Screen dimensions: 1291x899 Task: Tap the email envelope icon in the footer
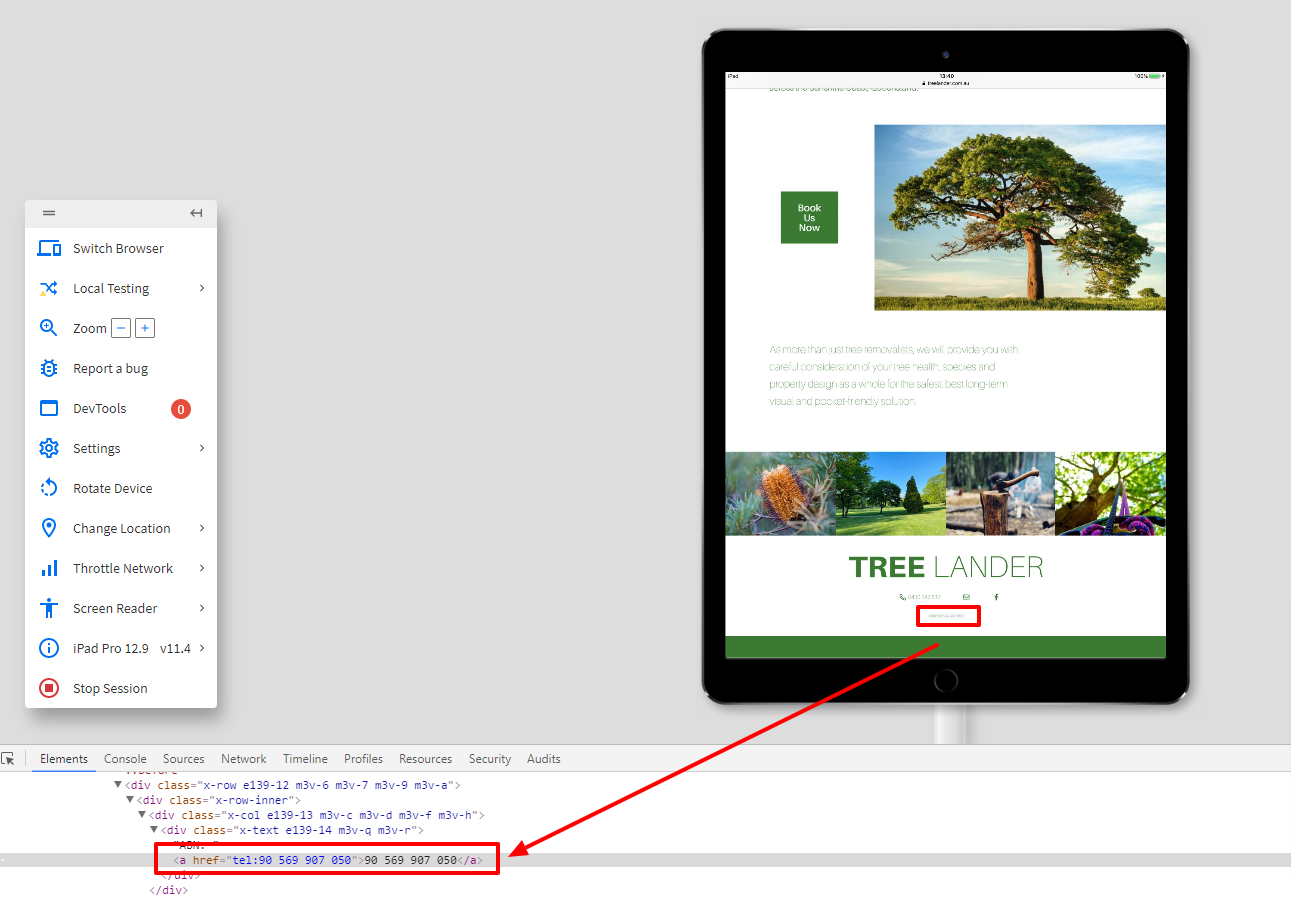pyautogui.click(x=966, y=597)
